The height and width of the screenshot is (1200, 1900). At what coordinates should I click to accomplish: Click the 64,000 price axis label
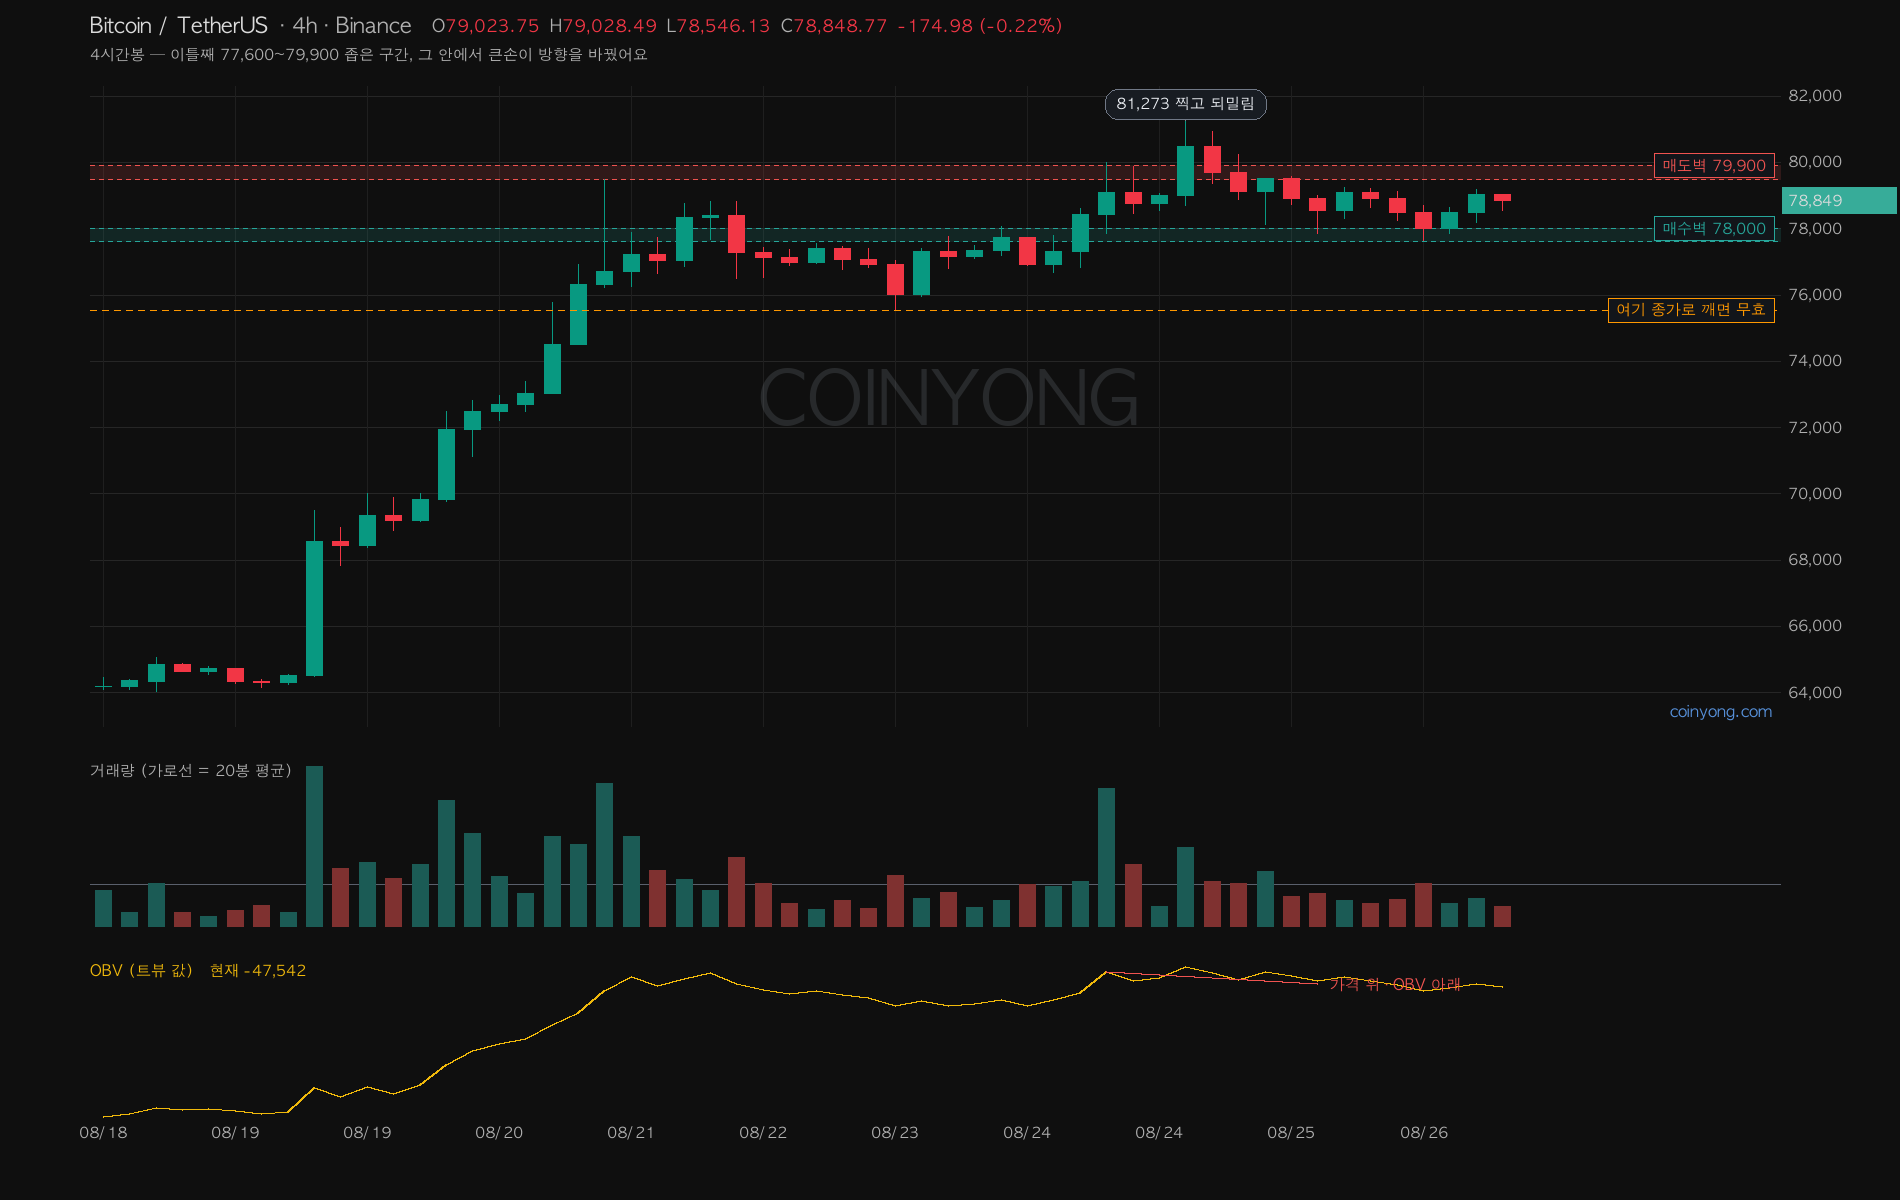[1814, 693]
